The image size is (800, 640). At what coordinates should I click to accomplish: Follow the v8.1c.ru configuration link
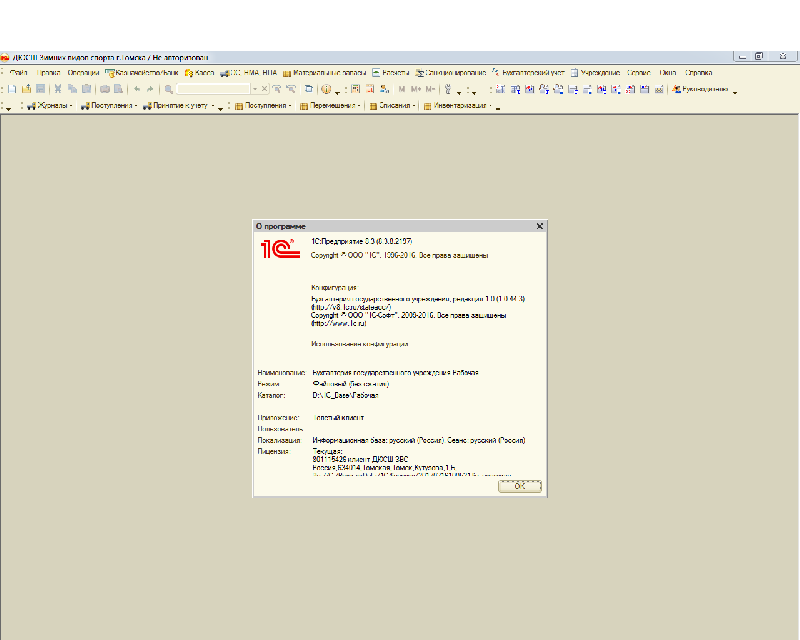pyautogui.click(x=352, y=307)
